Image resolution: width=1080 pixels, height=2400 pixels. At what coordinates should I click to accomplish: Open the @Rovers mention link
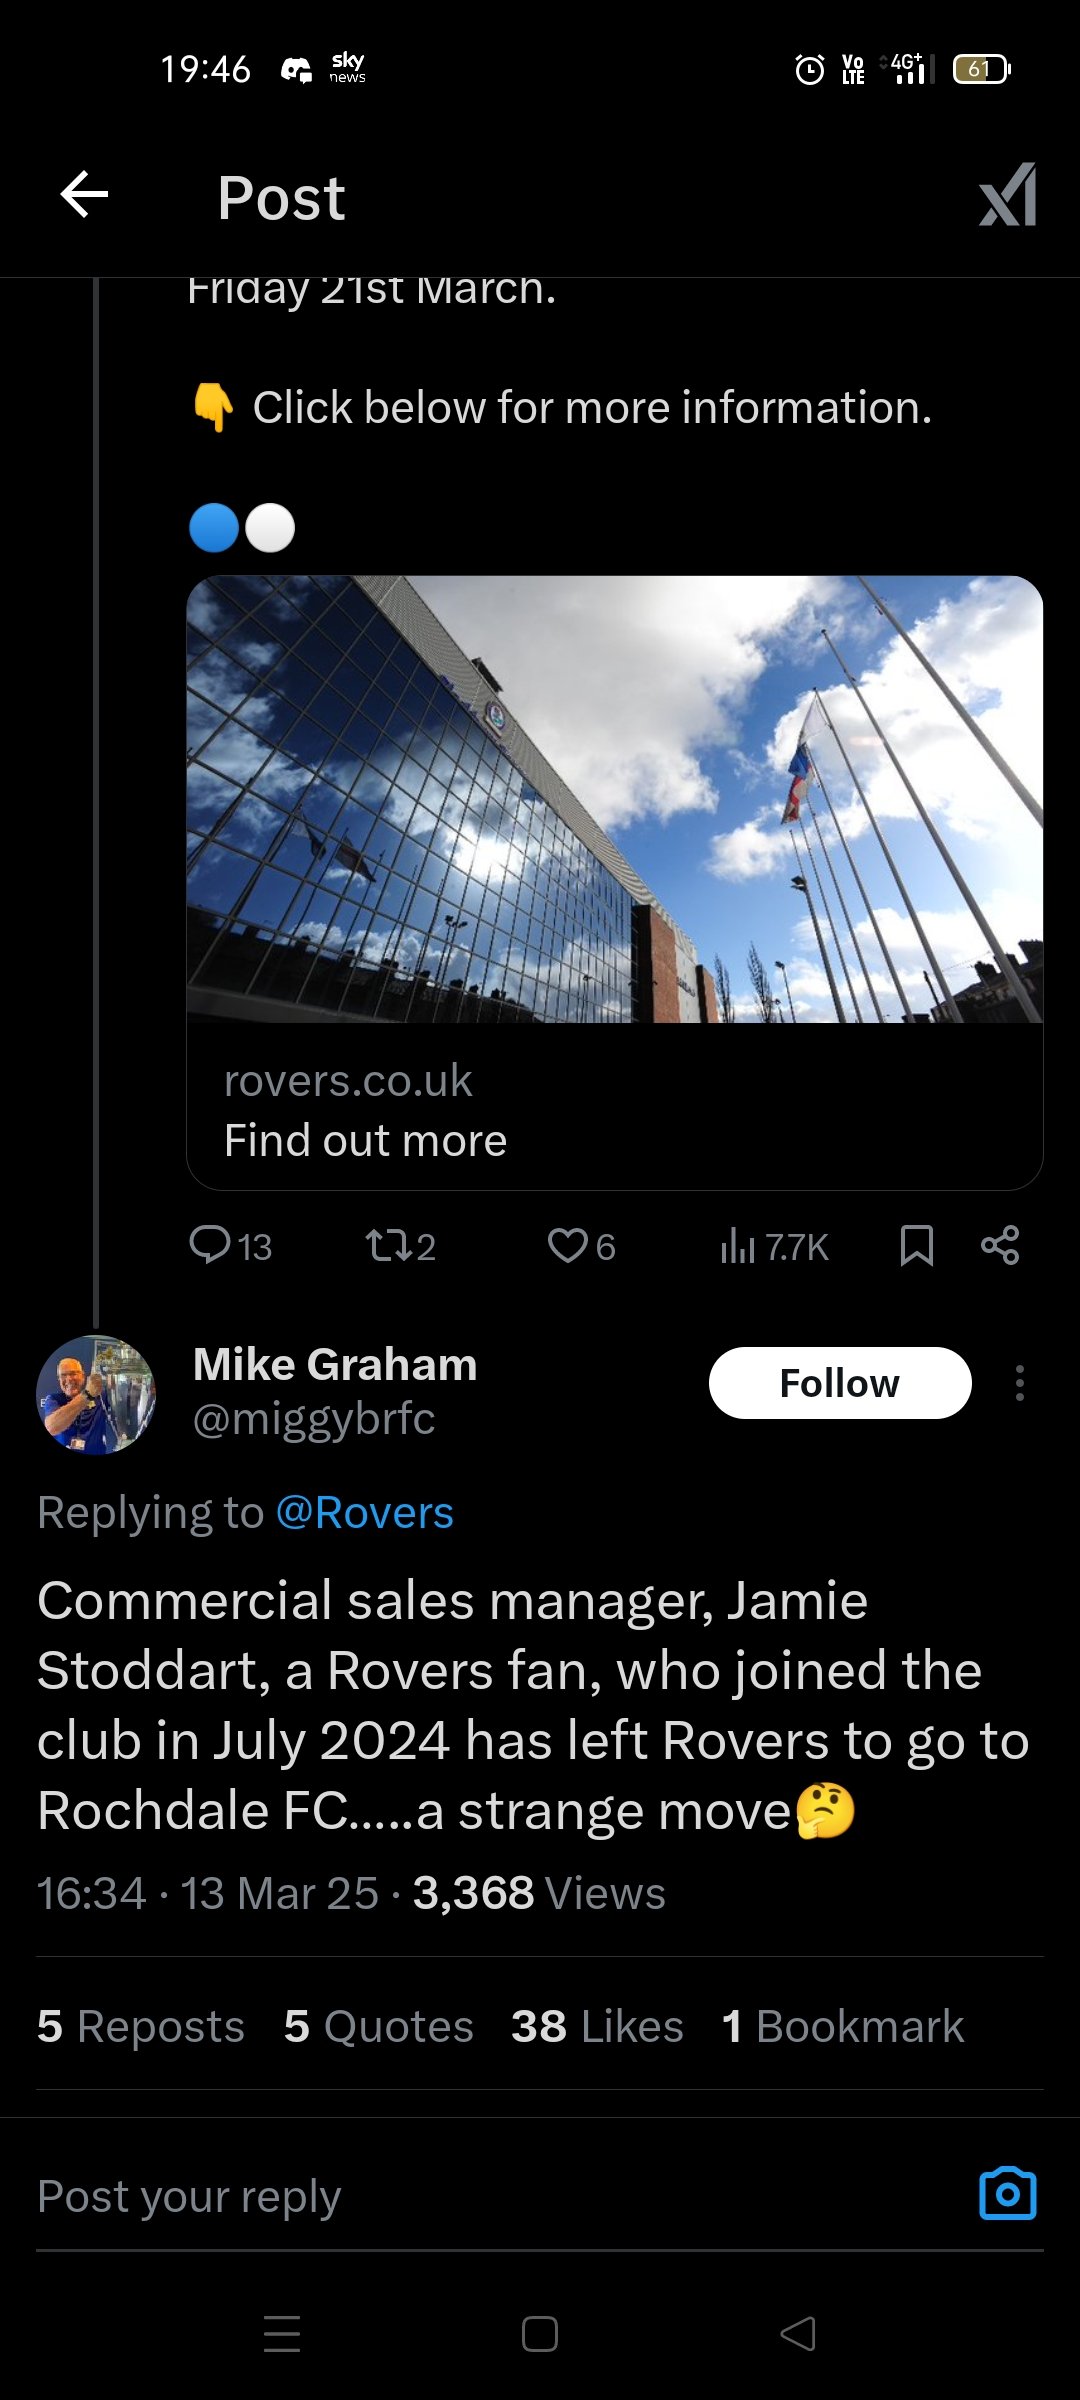[364, 1513]
